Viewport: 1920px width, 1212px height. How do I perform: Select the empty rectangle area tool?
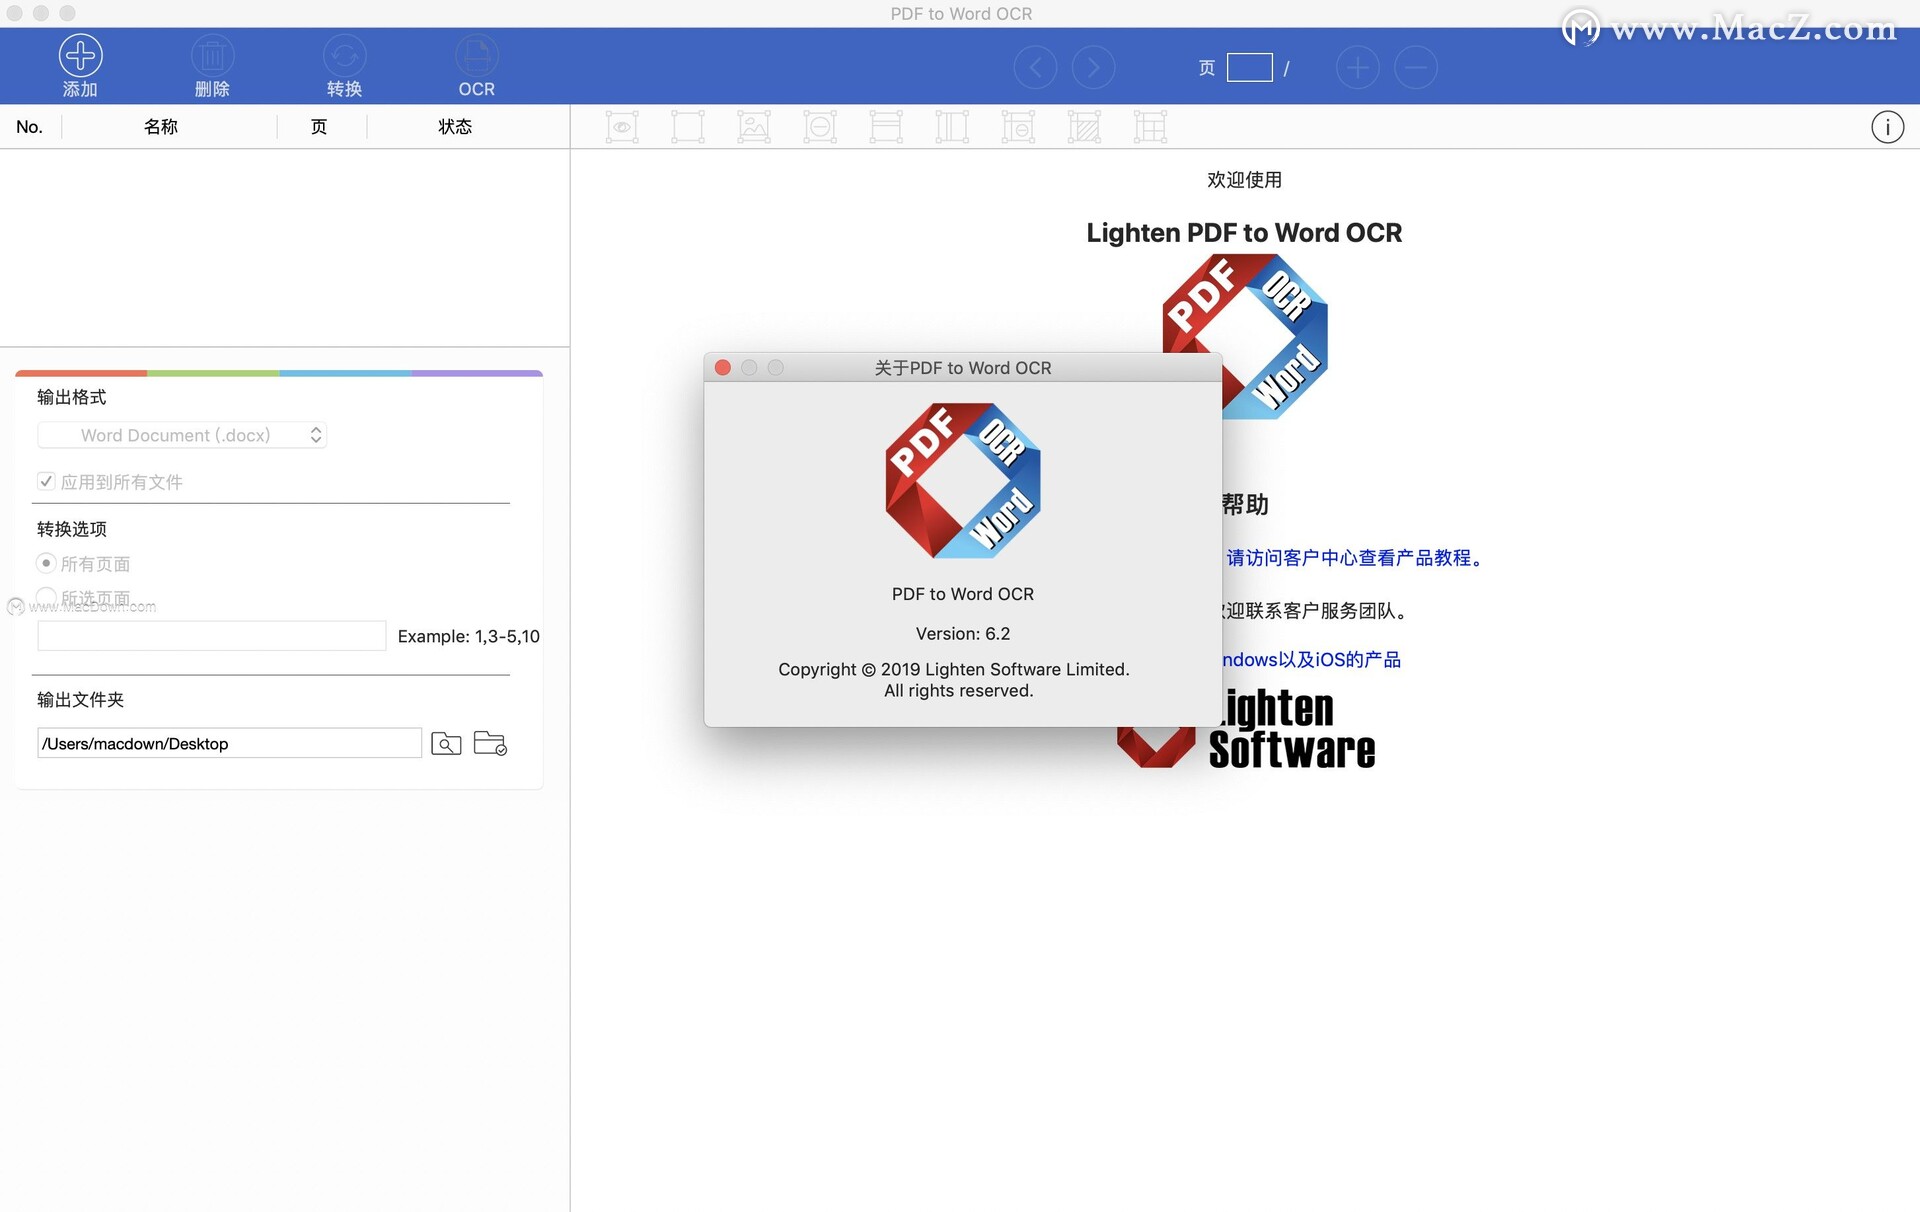688,127
